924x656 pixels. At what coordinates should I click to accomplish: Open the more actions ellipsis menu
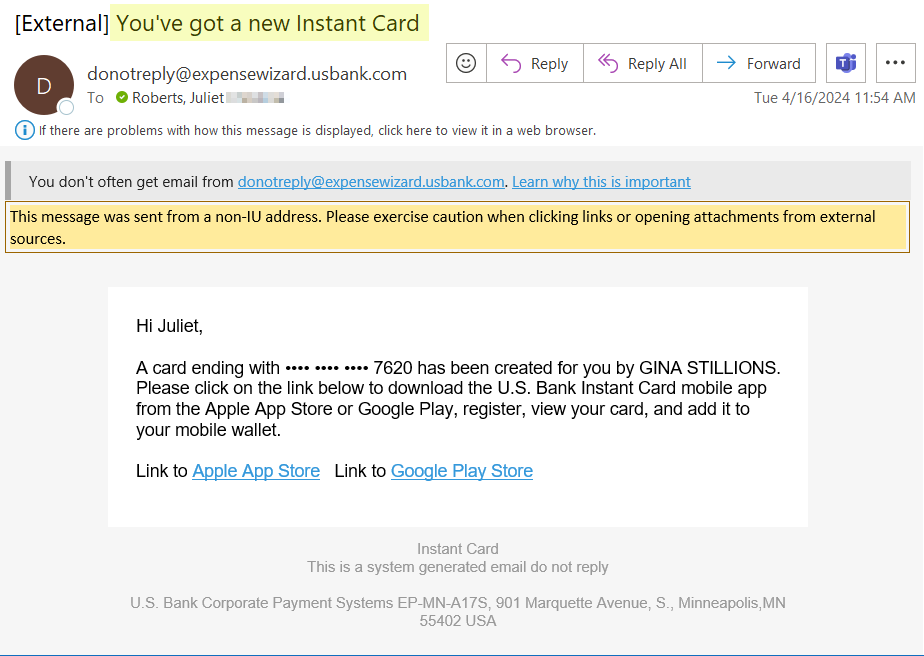coord(895,63)
